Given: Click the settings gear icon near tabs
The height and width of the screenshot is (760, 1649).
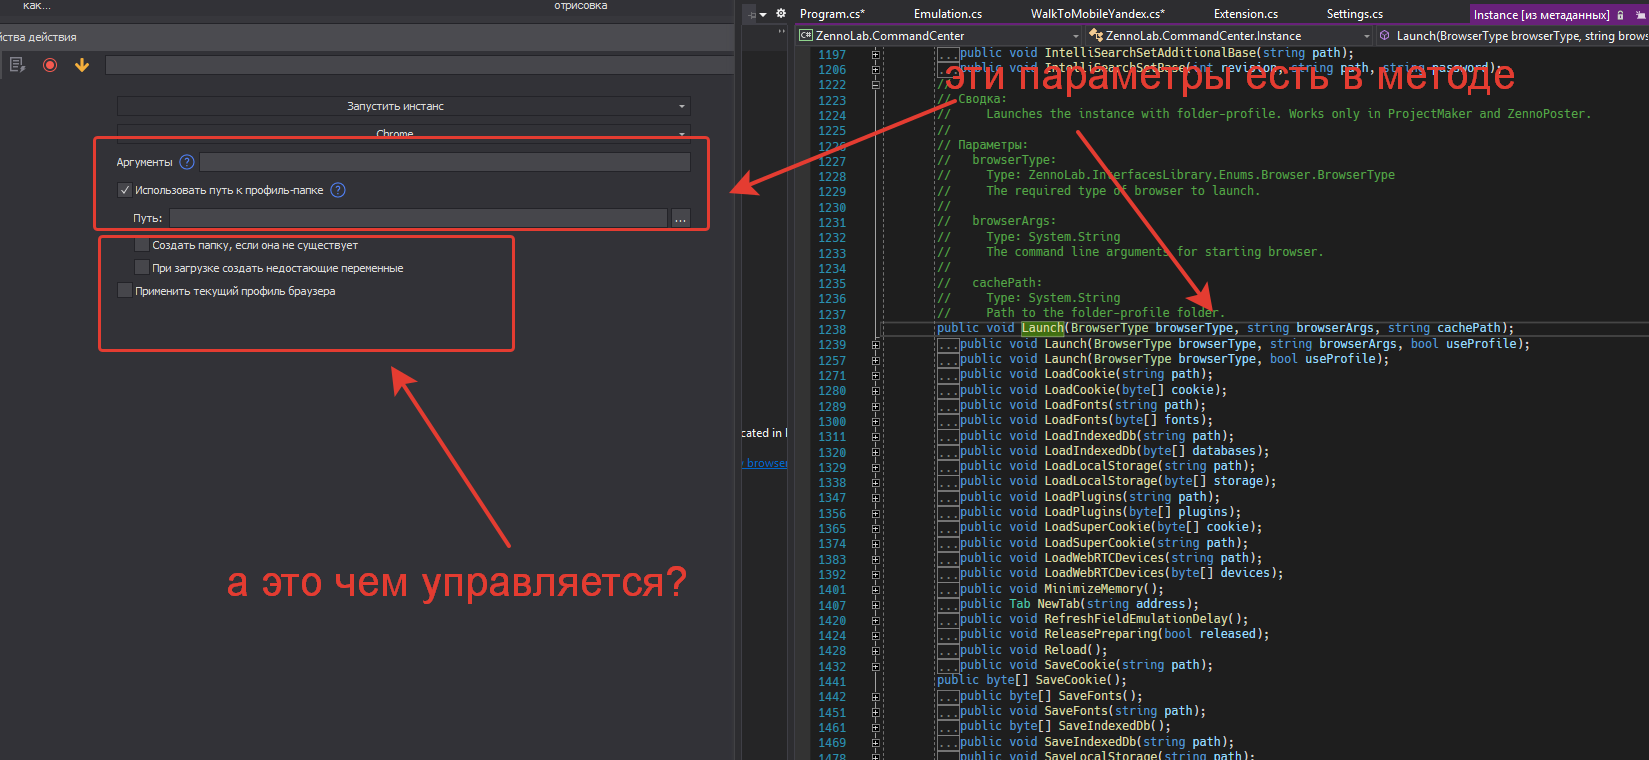Looking at the screenshot, I should point(781,14).
